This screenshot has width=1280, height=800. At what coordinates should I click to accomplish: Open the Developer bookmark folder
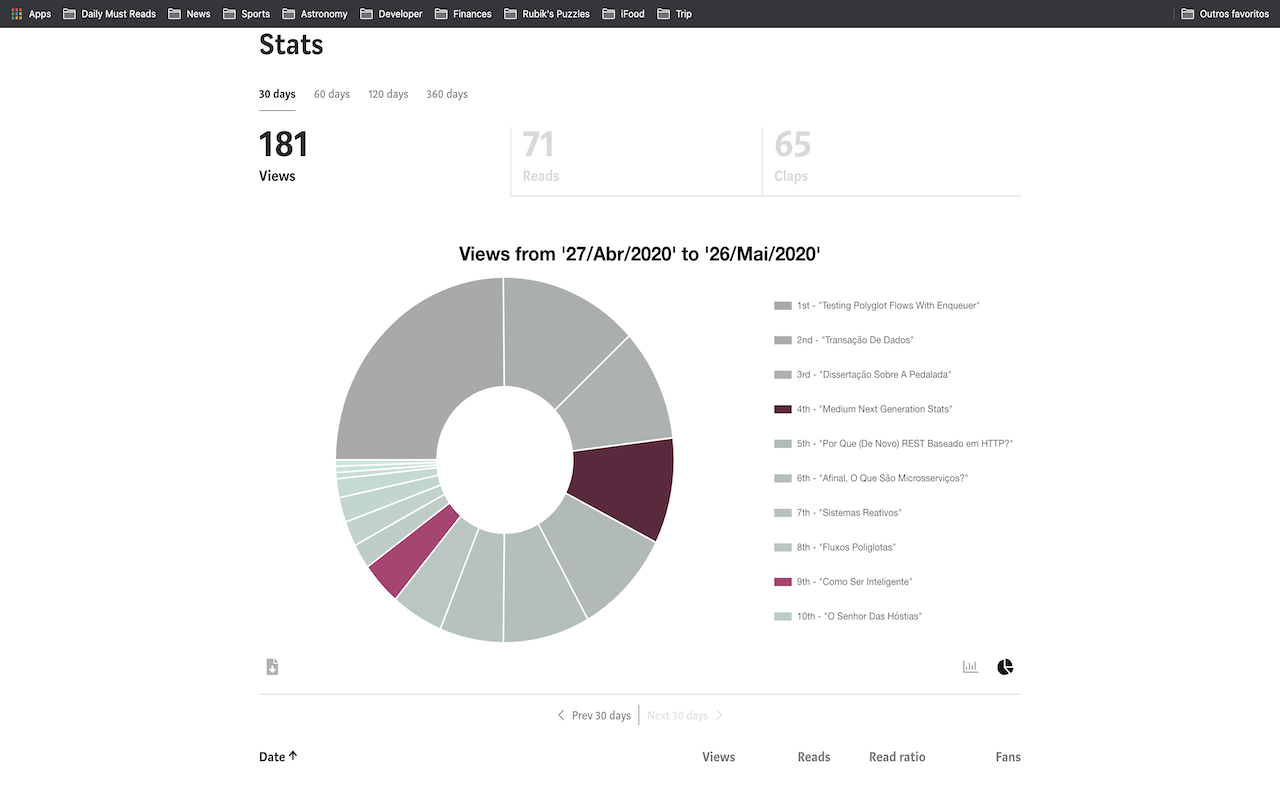point(391,14)
